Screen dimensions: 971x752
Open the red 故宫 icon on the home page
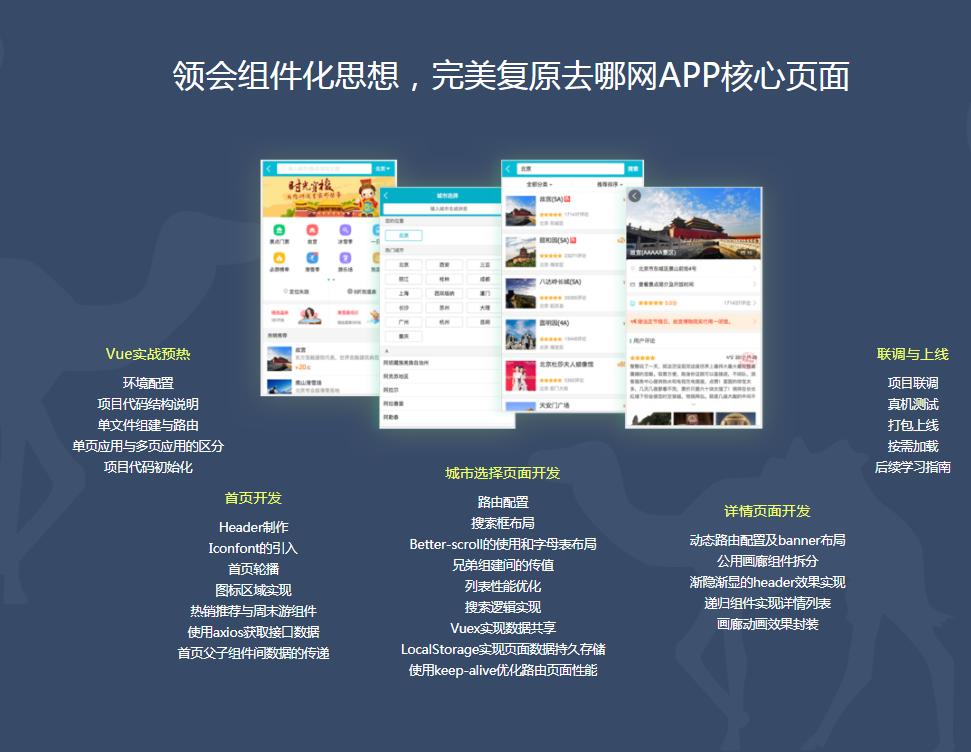[x=312, y=230]
